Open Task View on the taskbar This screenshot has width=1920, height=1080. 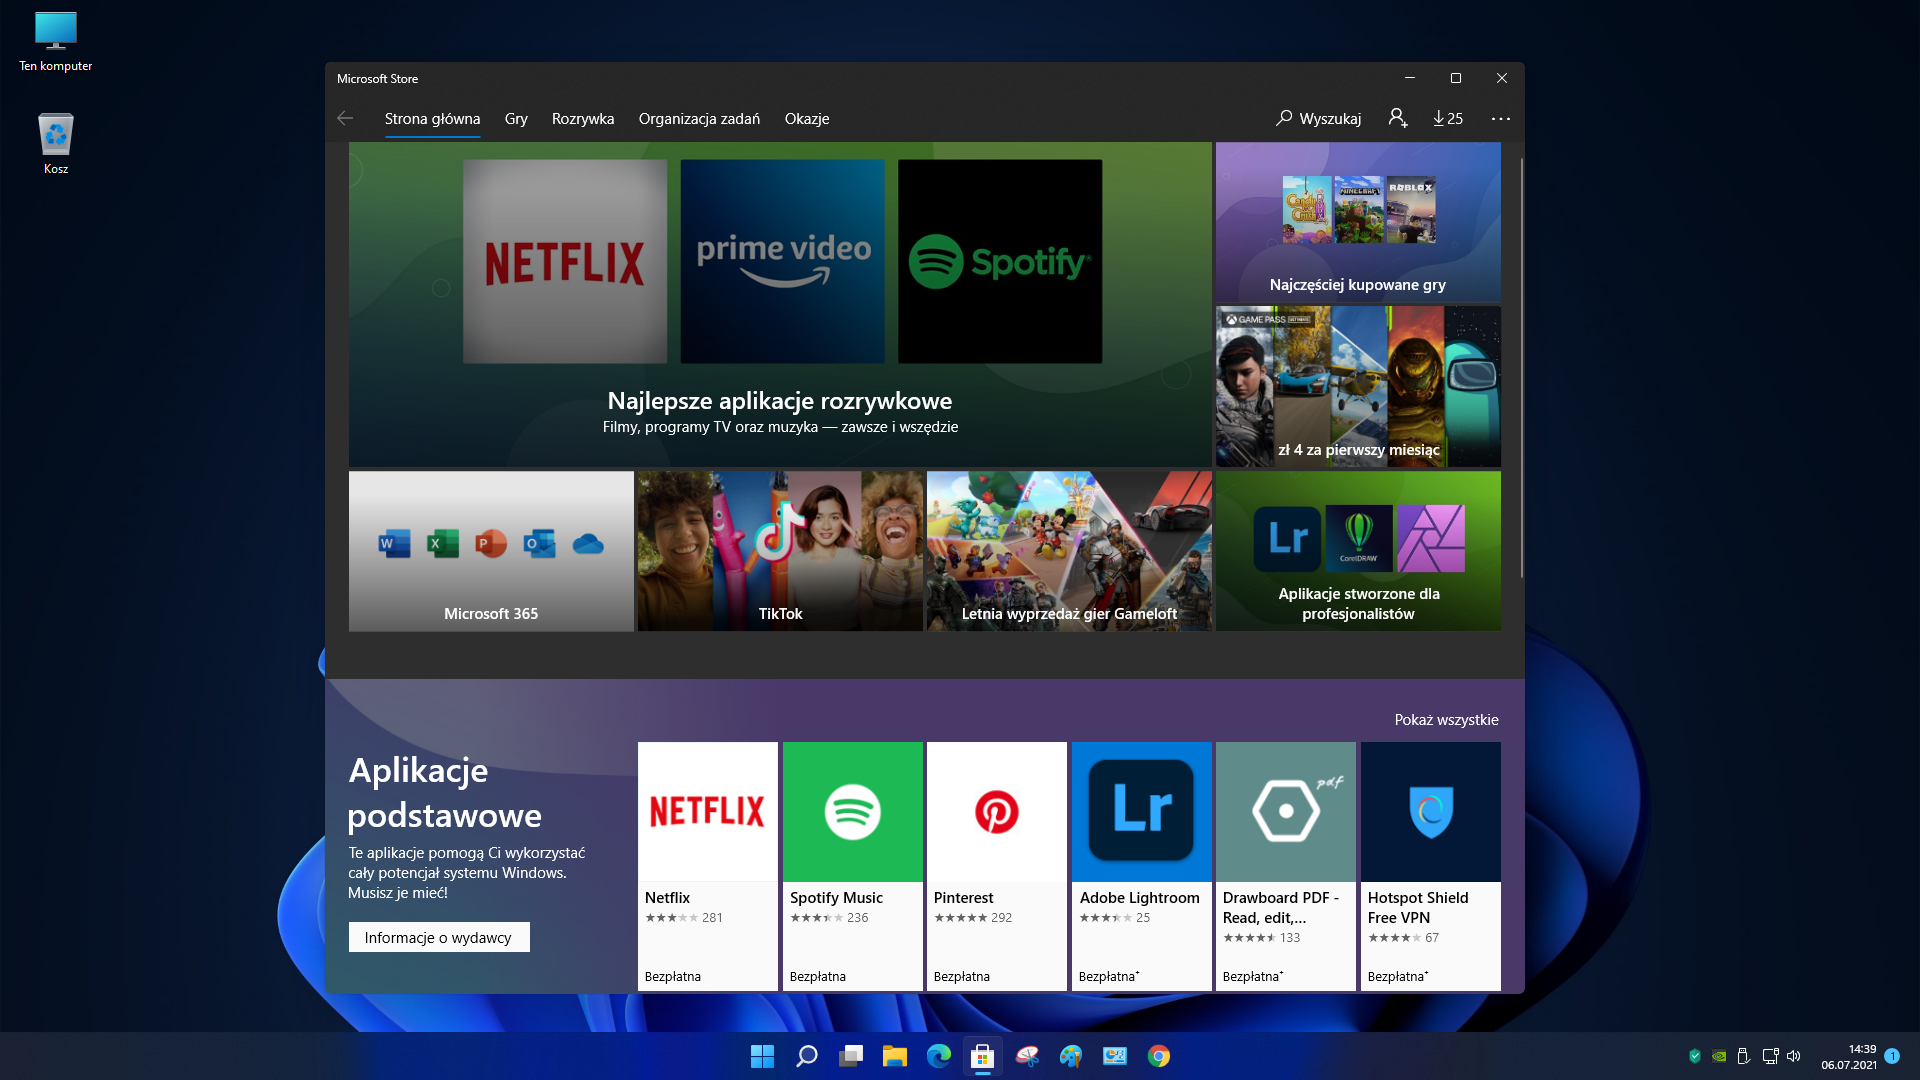coord(850,1056)
